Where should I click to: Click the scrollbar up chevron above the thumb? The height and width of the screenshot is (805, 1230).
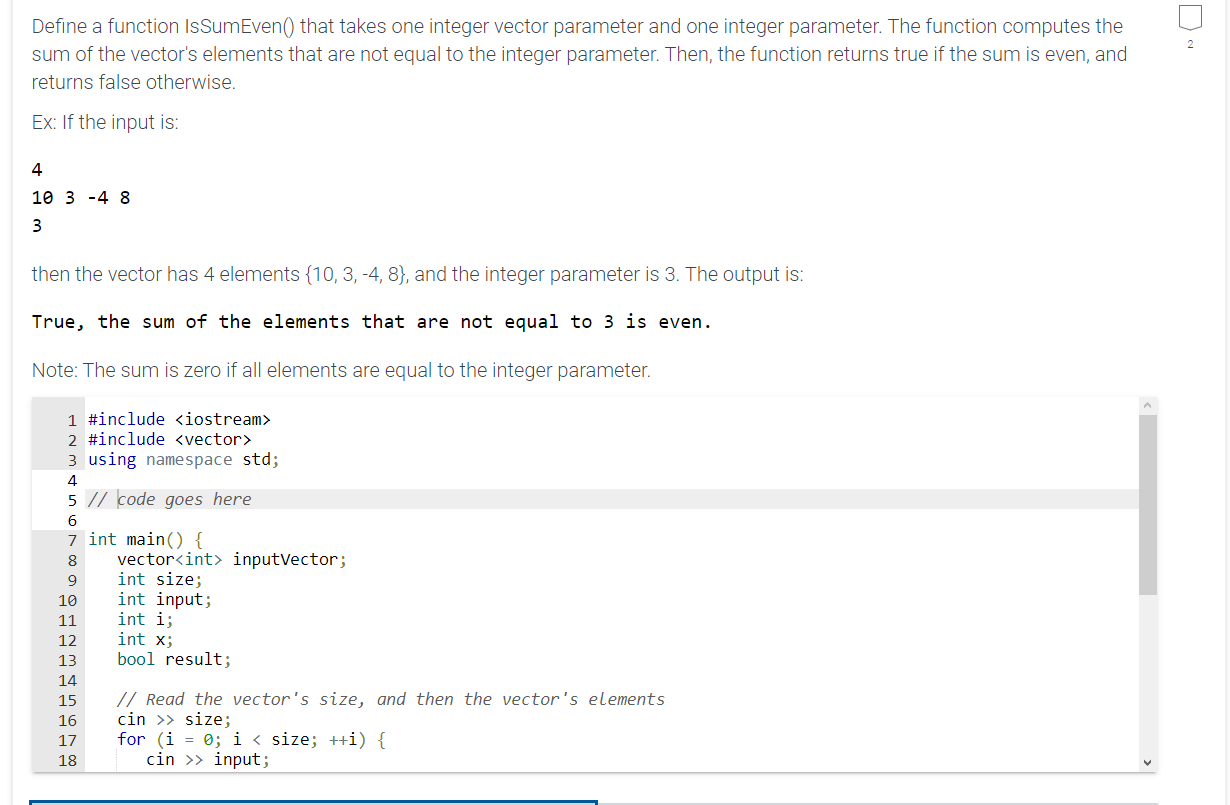(1148, 404)
